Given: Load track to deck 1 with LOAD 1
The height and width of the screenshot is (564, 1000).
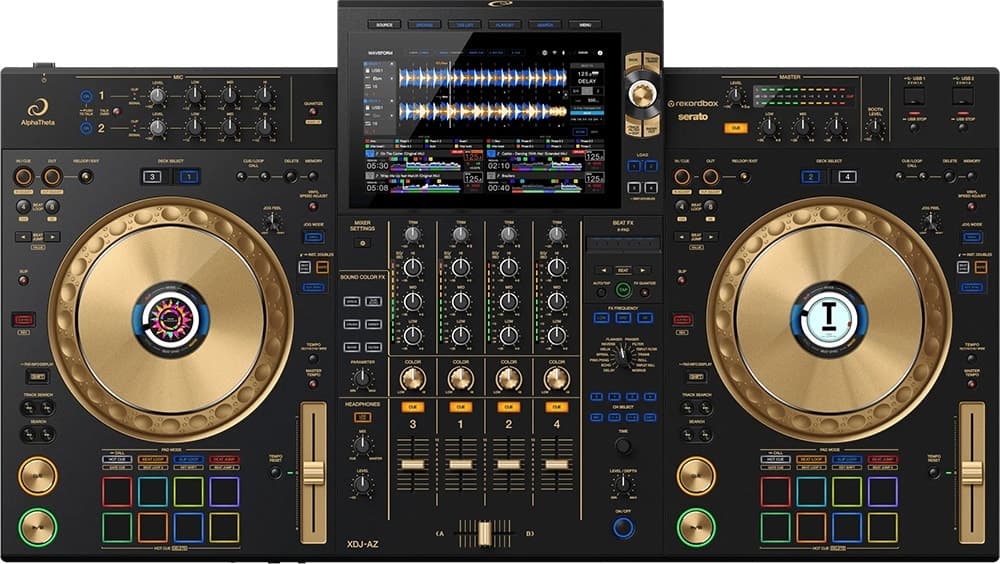Looking at the screenshot, I should point(635,166).
